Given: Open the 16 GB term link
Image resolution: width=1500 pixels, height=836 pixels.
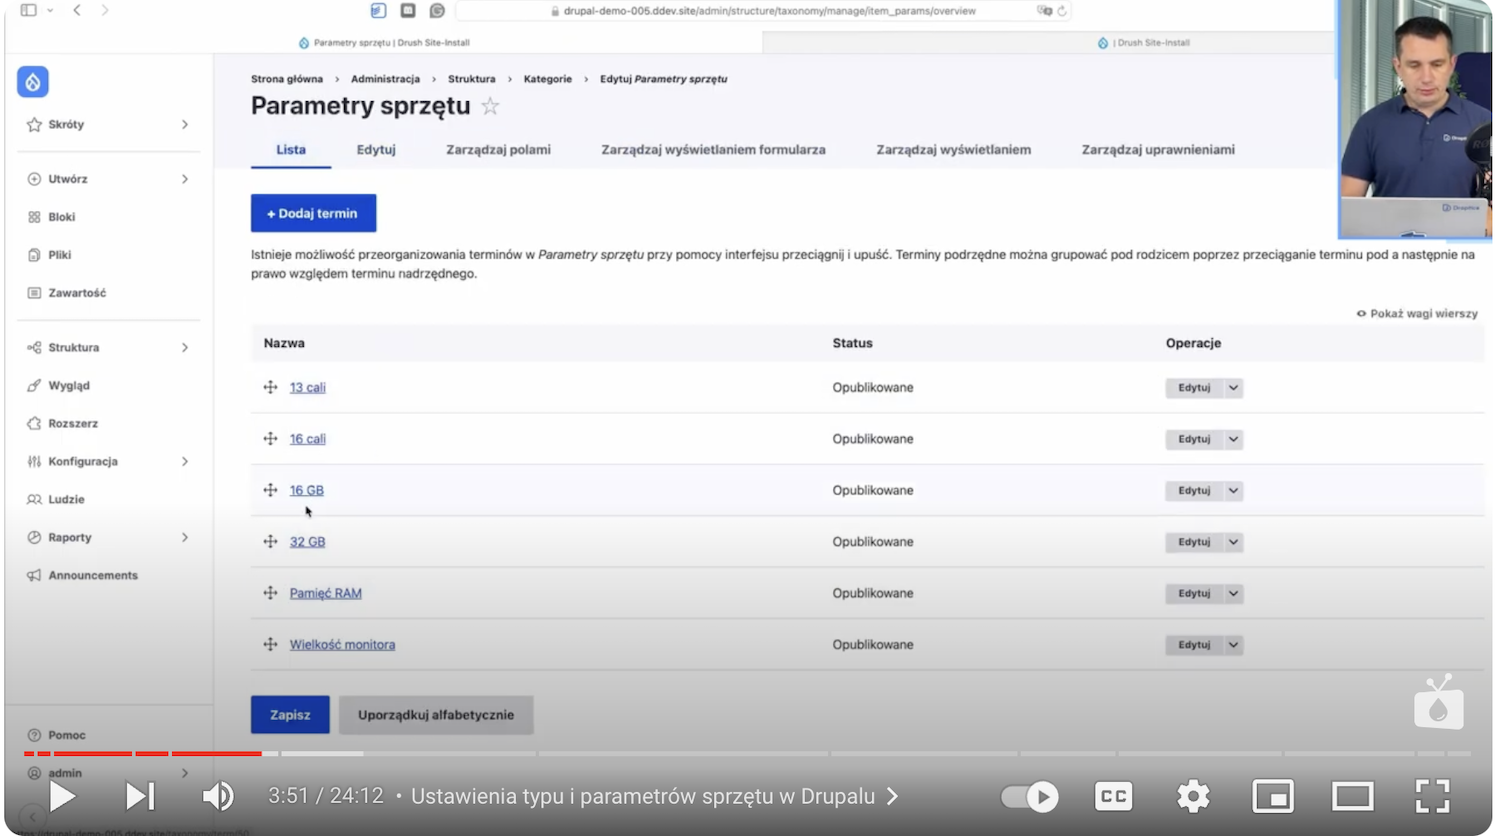Looking at the screenshot, I should [x=306, y=491].
